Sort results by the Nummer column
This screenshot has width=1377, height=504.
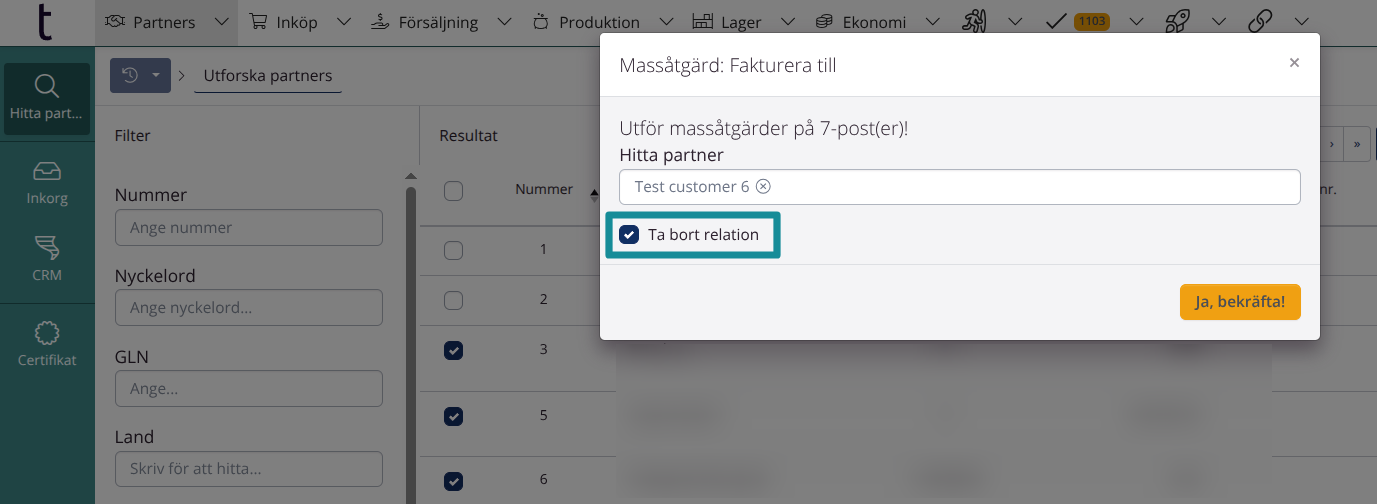click(x=556, y=190)
